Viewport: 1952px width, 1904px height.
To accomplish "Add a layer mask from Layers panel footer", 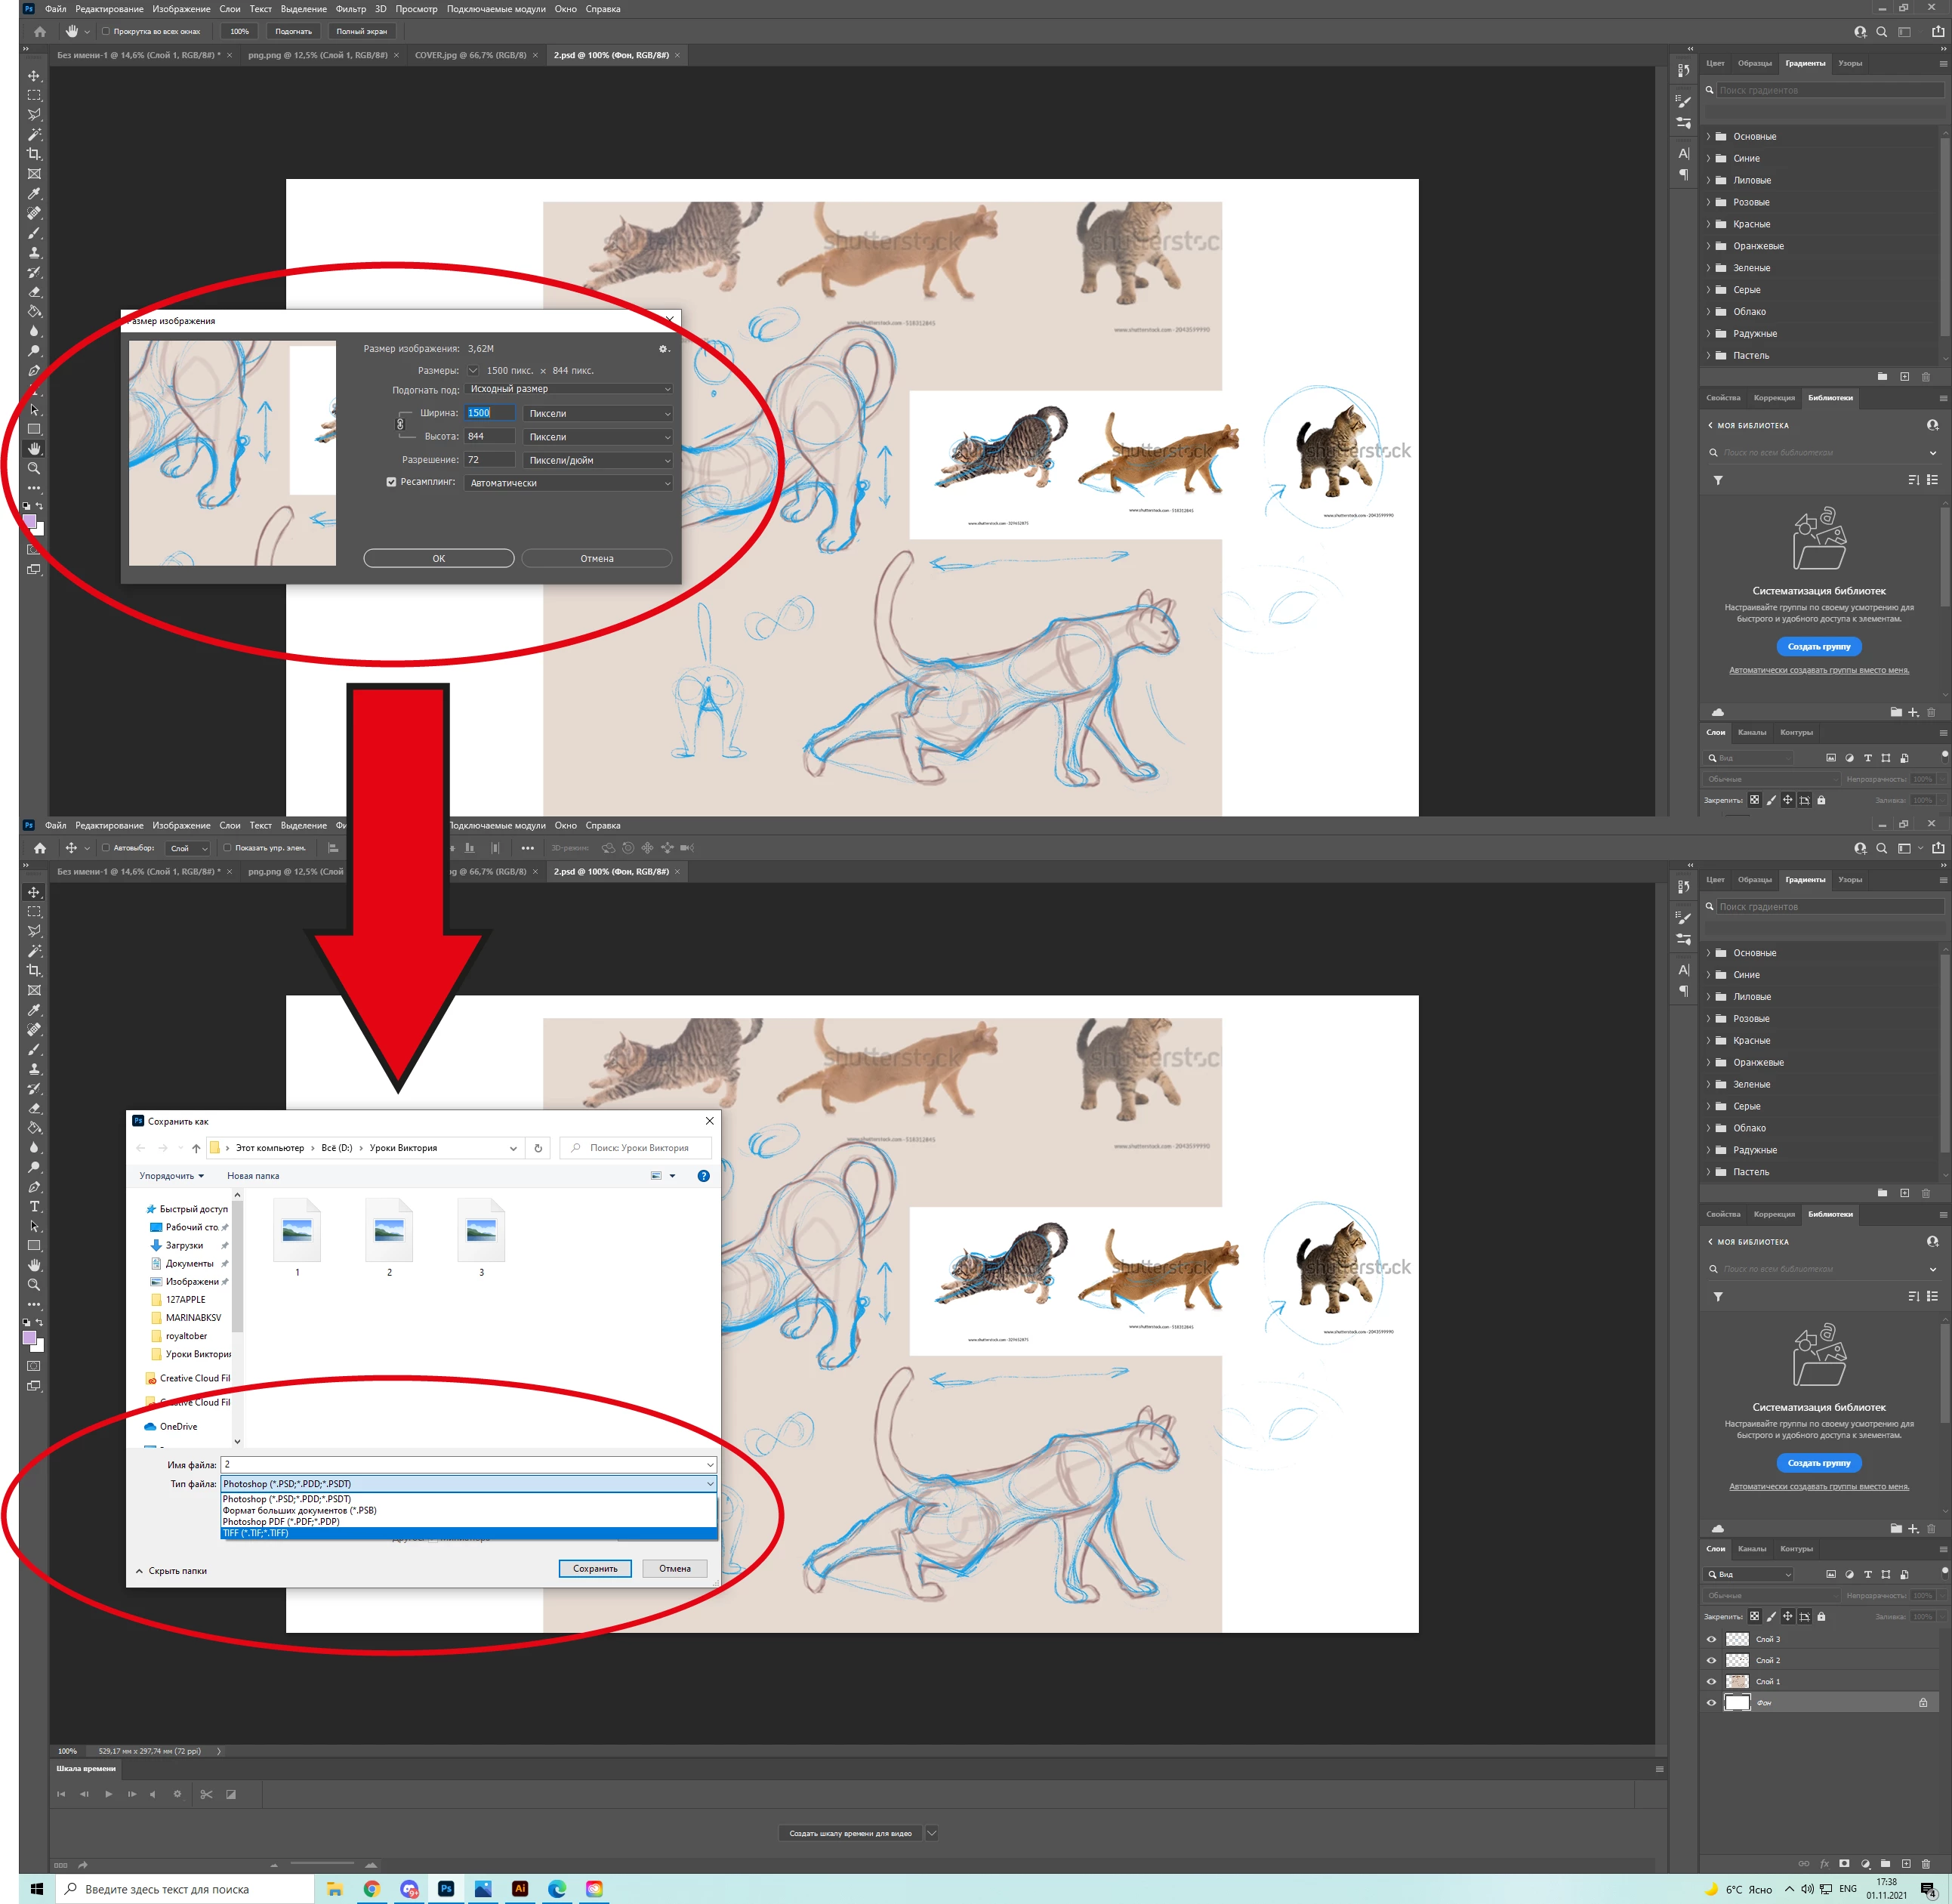I will (1844, 1864).
